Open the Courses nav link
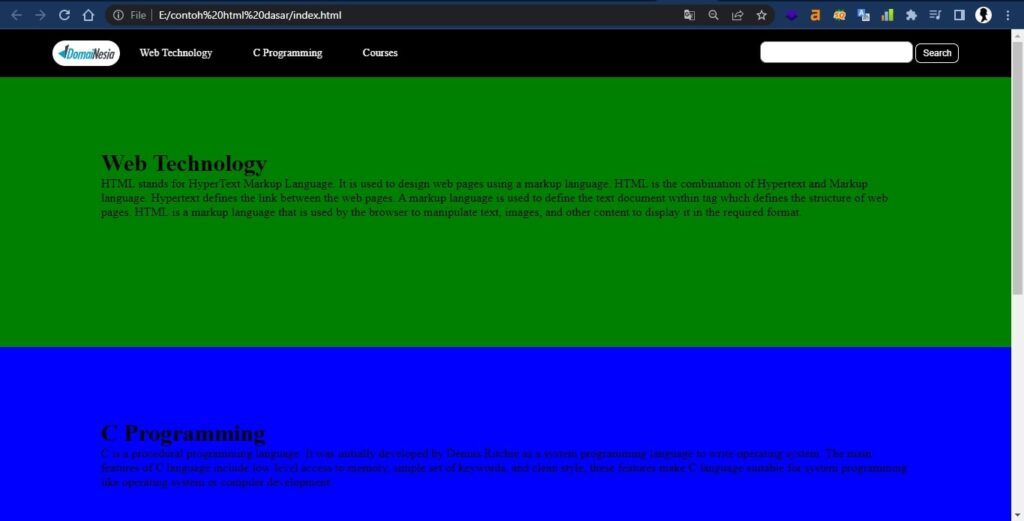1024x521 pixels. click(380, 53)
